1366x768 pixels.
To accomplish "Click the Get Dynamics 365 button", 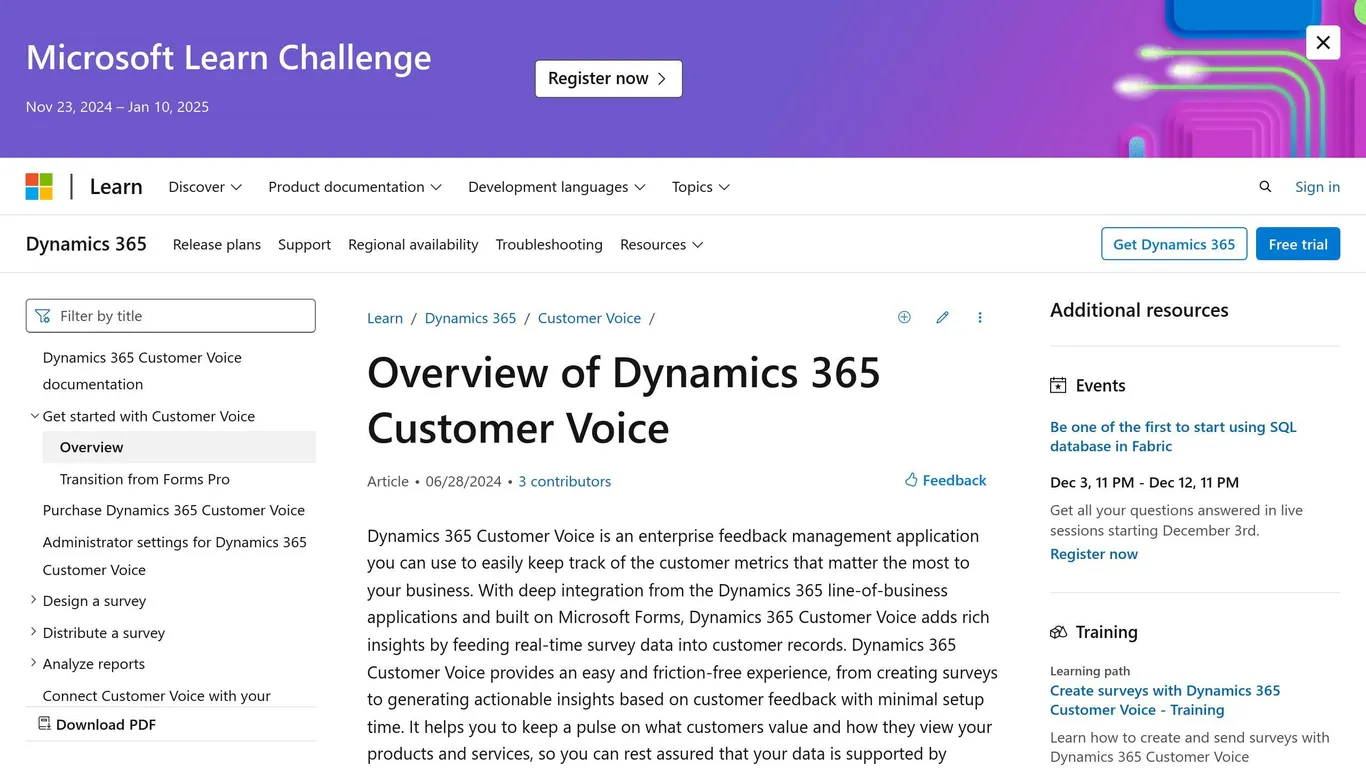I will [x=1174, y=244].
